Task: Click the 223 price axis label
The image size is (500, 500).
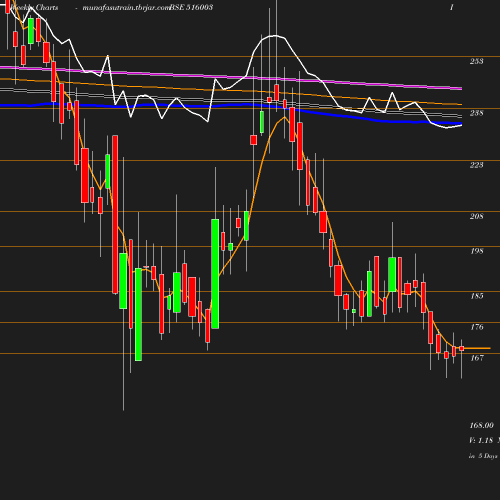Action: (x=476, y=165)
